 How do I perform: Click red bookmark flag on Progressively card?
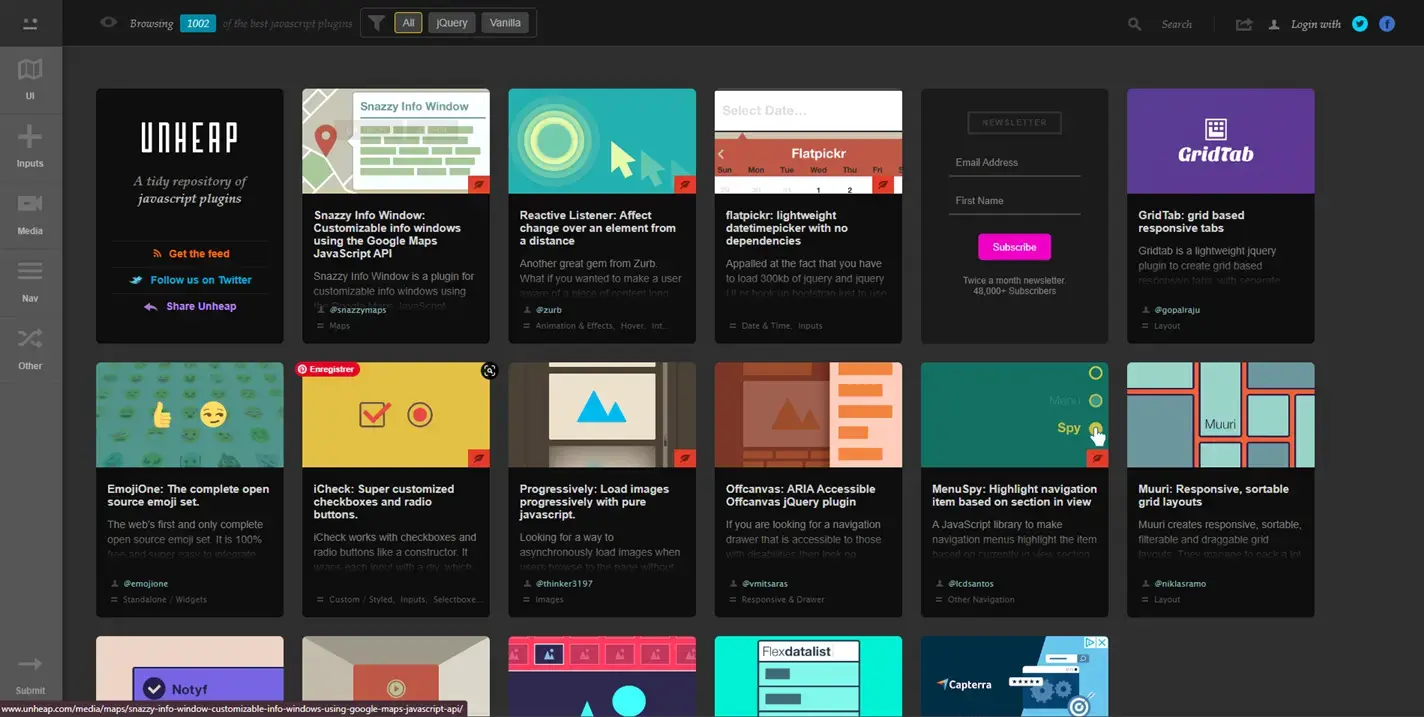[685, 458]
